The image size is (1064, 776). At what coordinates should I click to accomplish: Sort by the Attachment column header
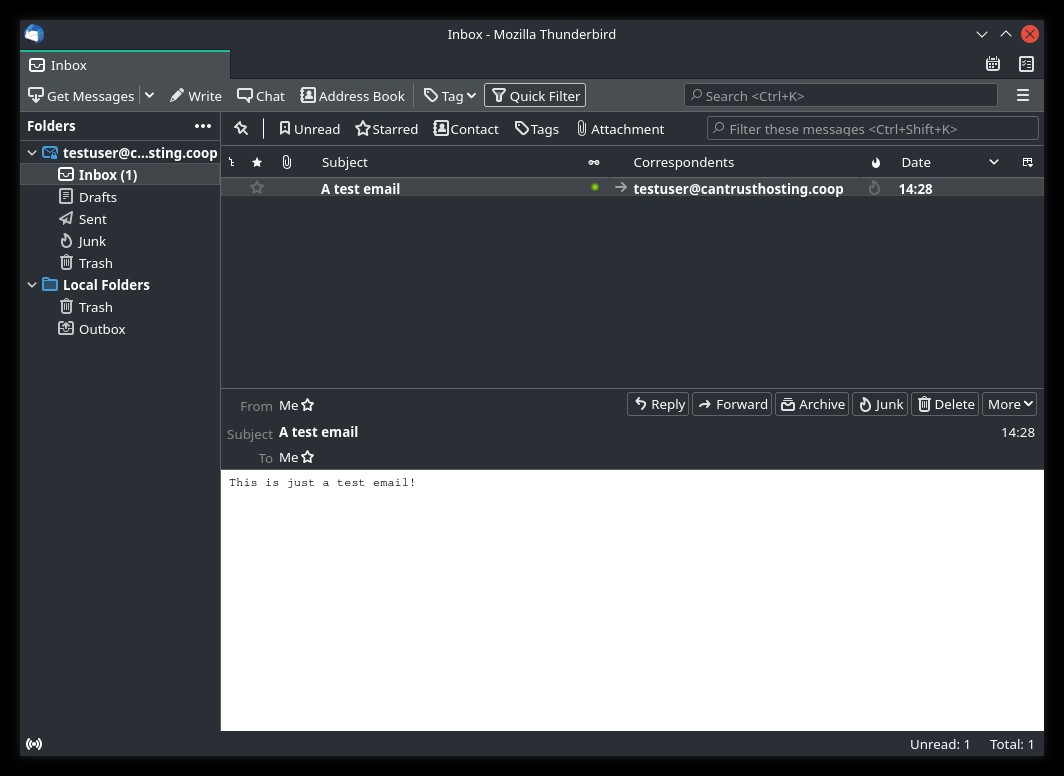(286, 162)
